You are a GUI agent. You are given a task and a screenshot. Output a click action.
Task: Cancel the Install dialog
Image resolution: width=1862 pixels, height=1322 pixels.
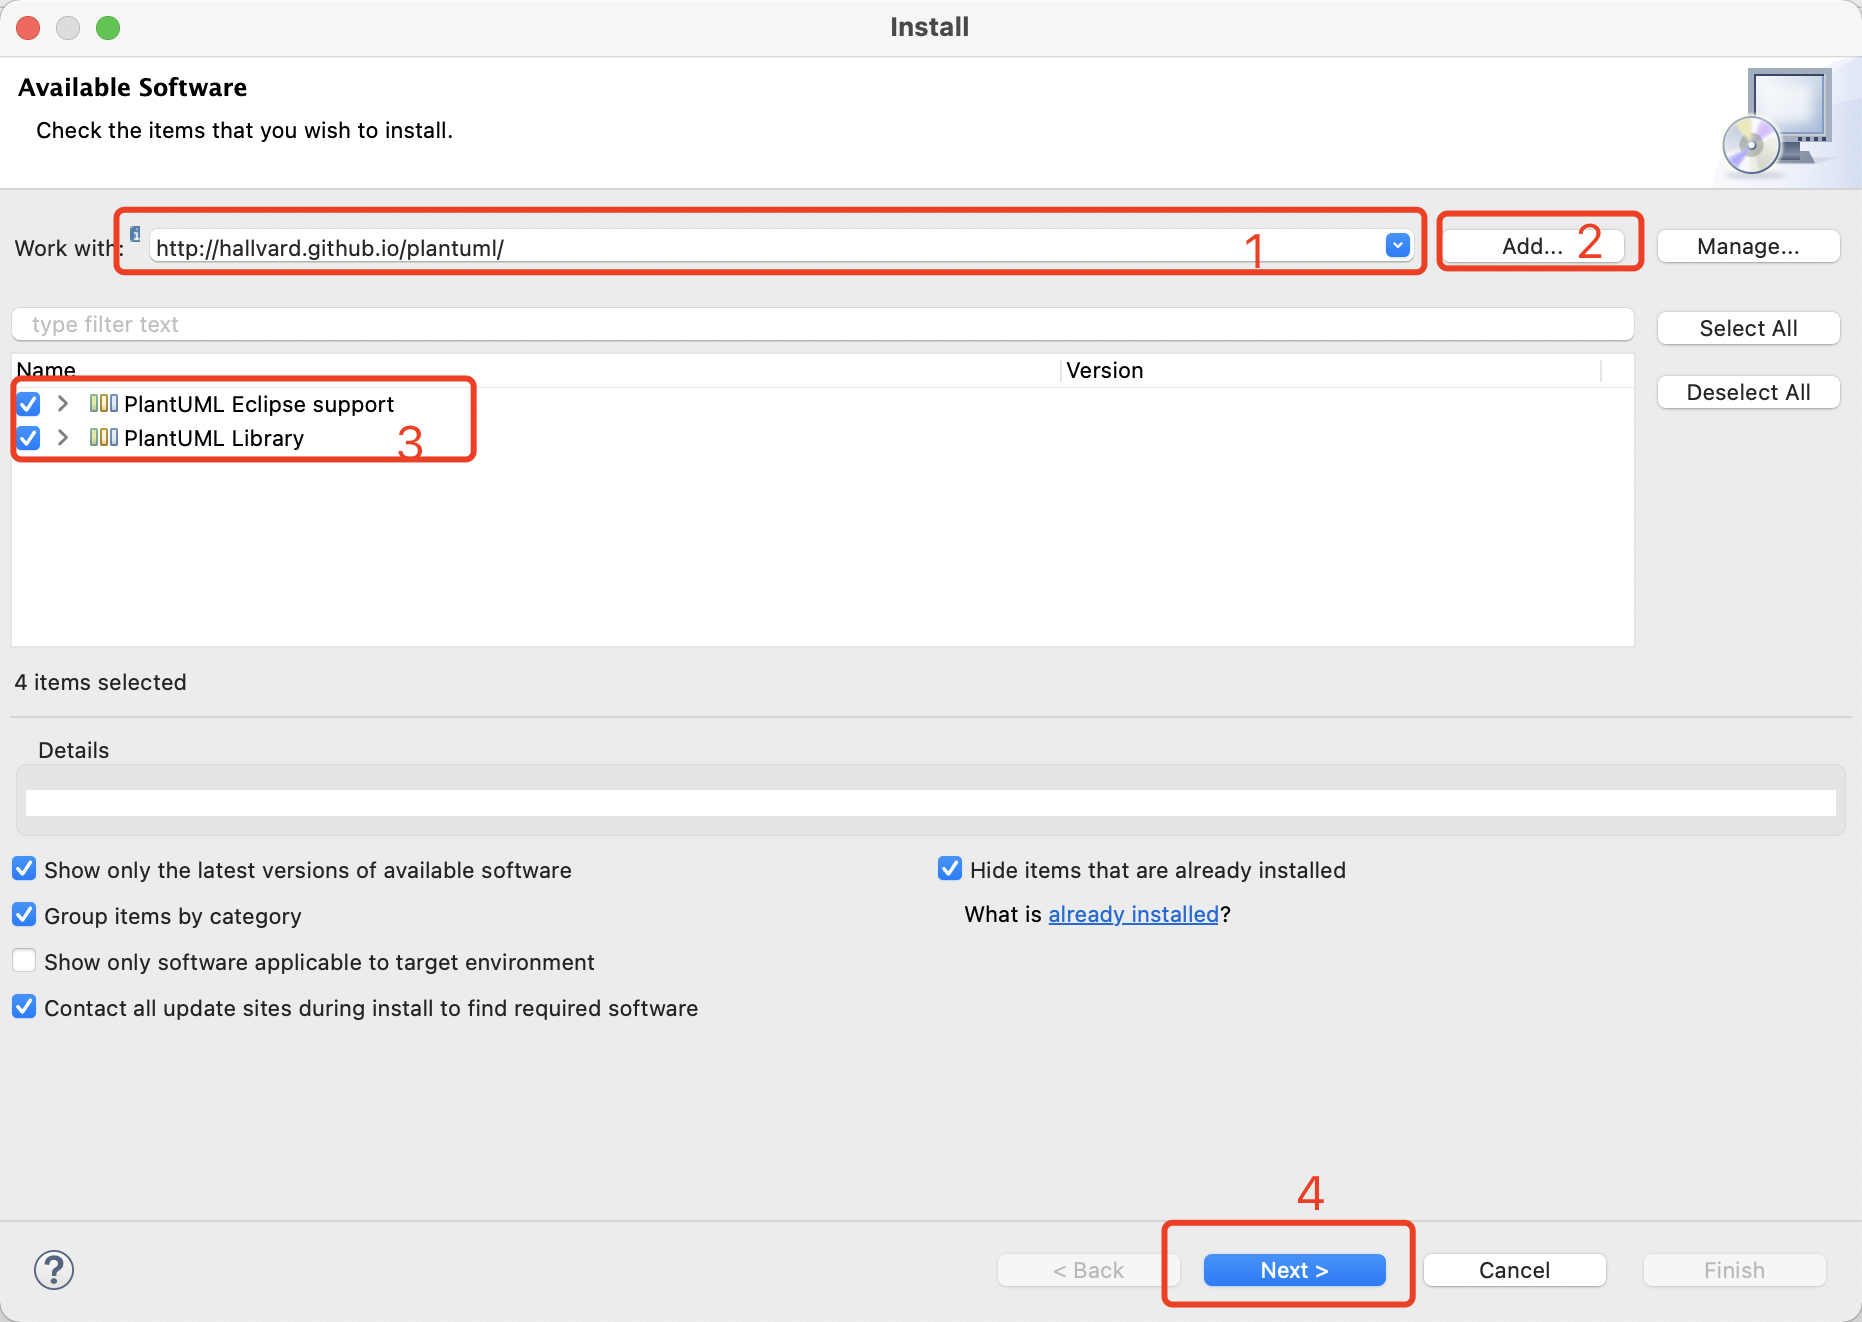point(1514,1270)
